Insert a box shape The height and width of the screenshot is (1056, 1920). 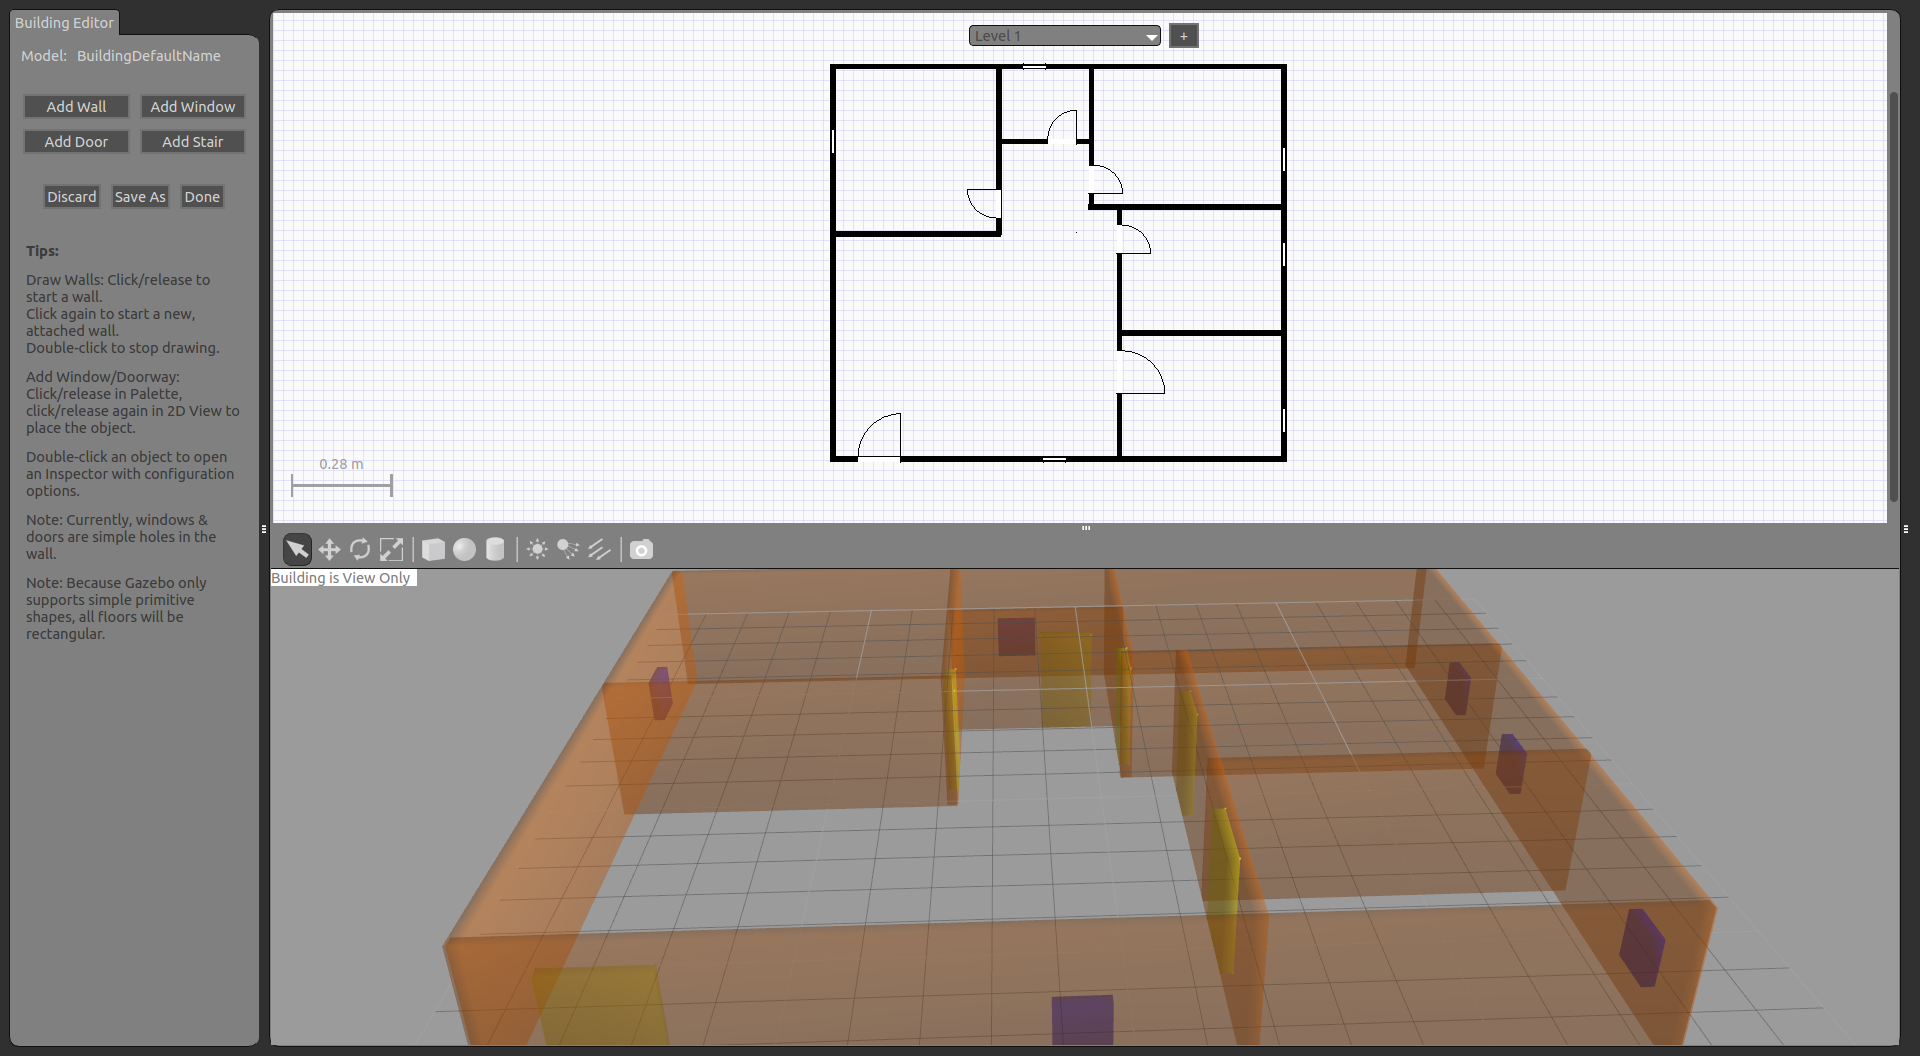pos(433,549)
